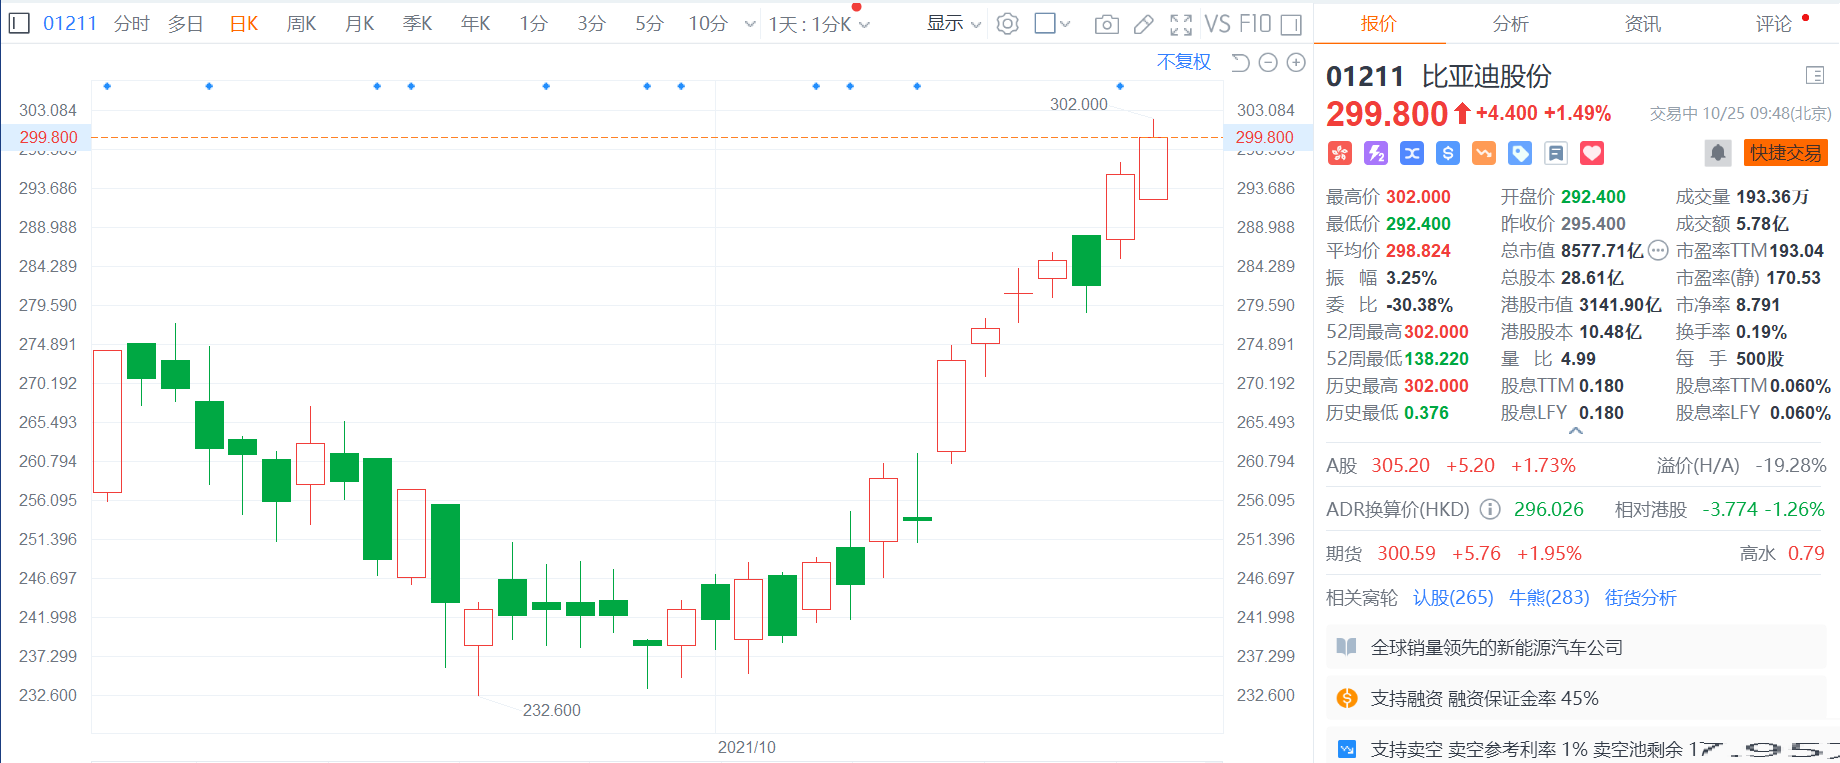Open the 街货分析 link
This screenshot has height=763, width=1840.
coord(1640,597)
